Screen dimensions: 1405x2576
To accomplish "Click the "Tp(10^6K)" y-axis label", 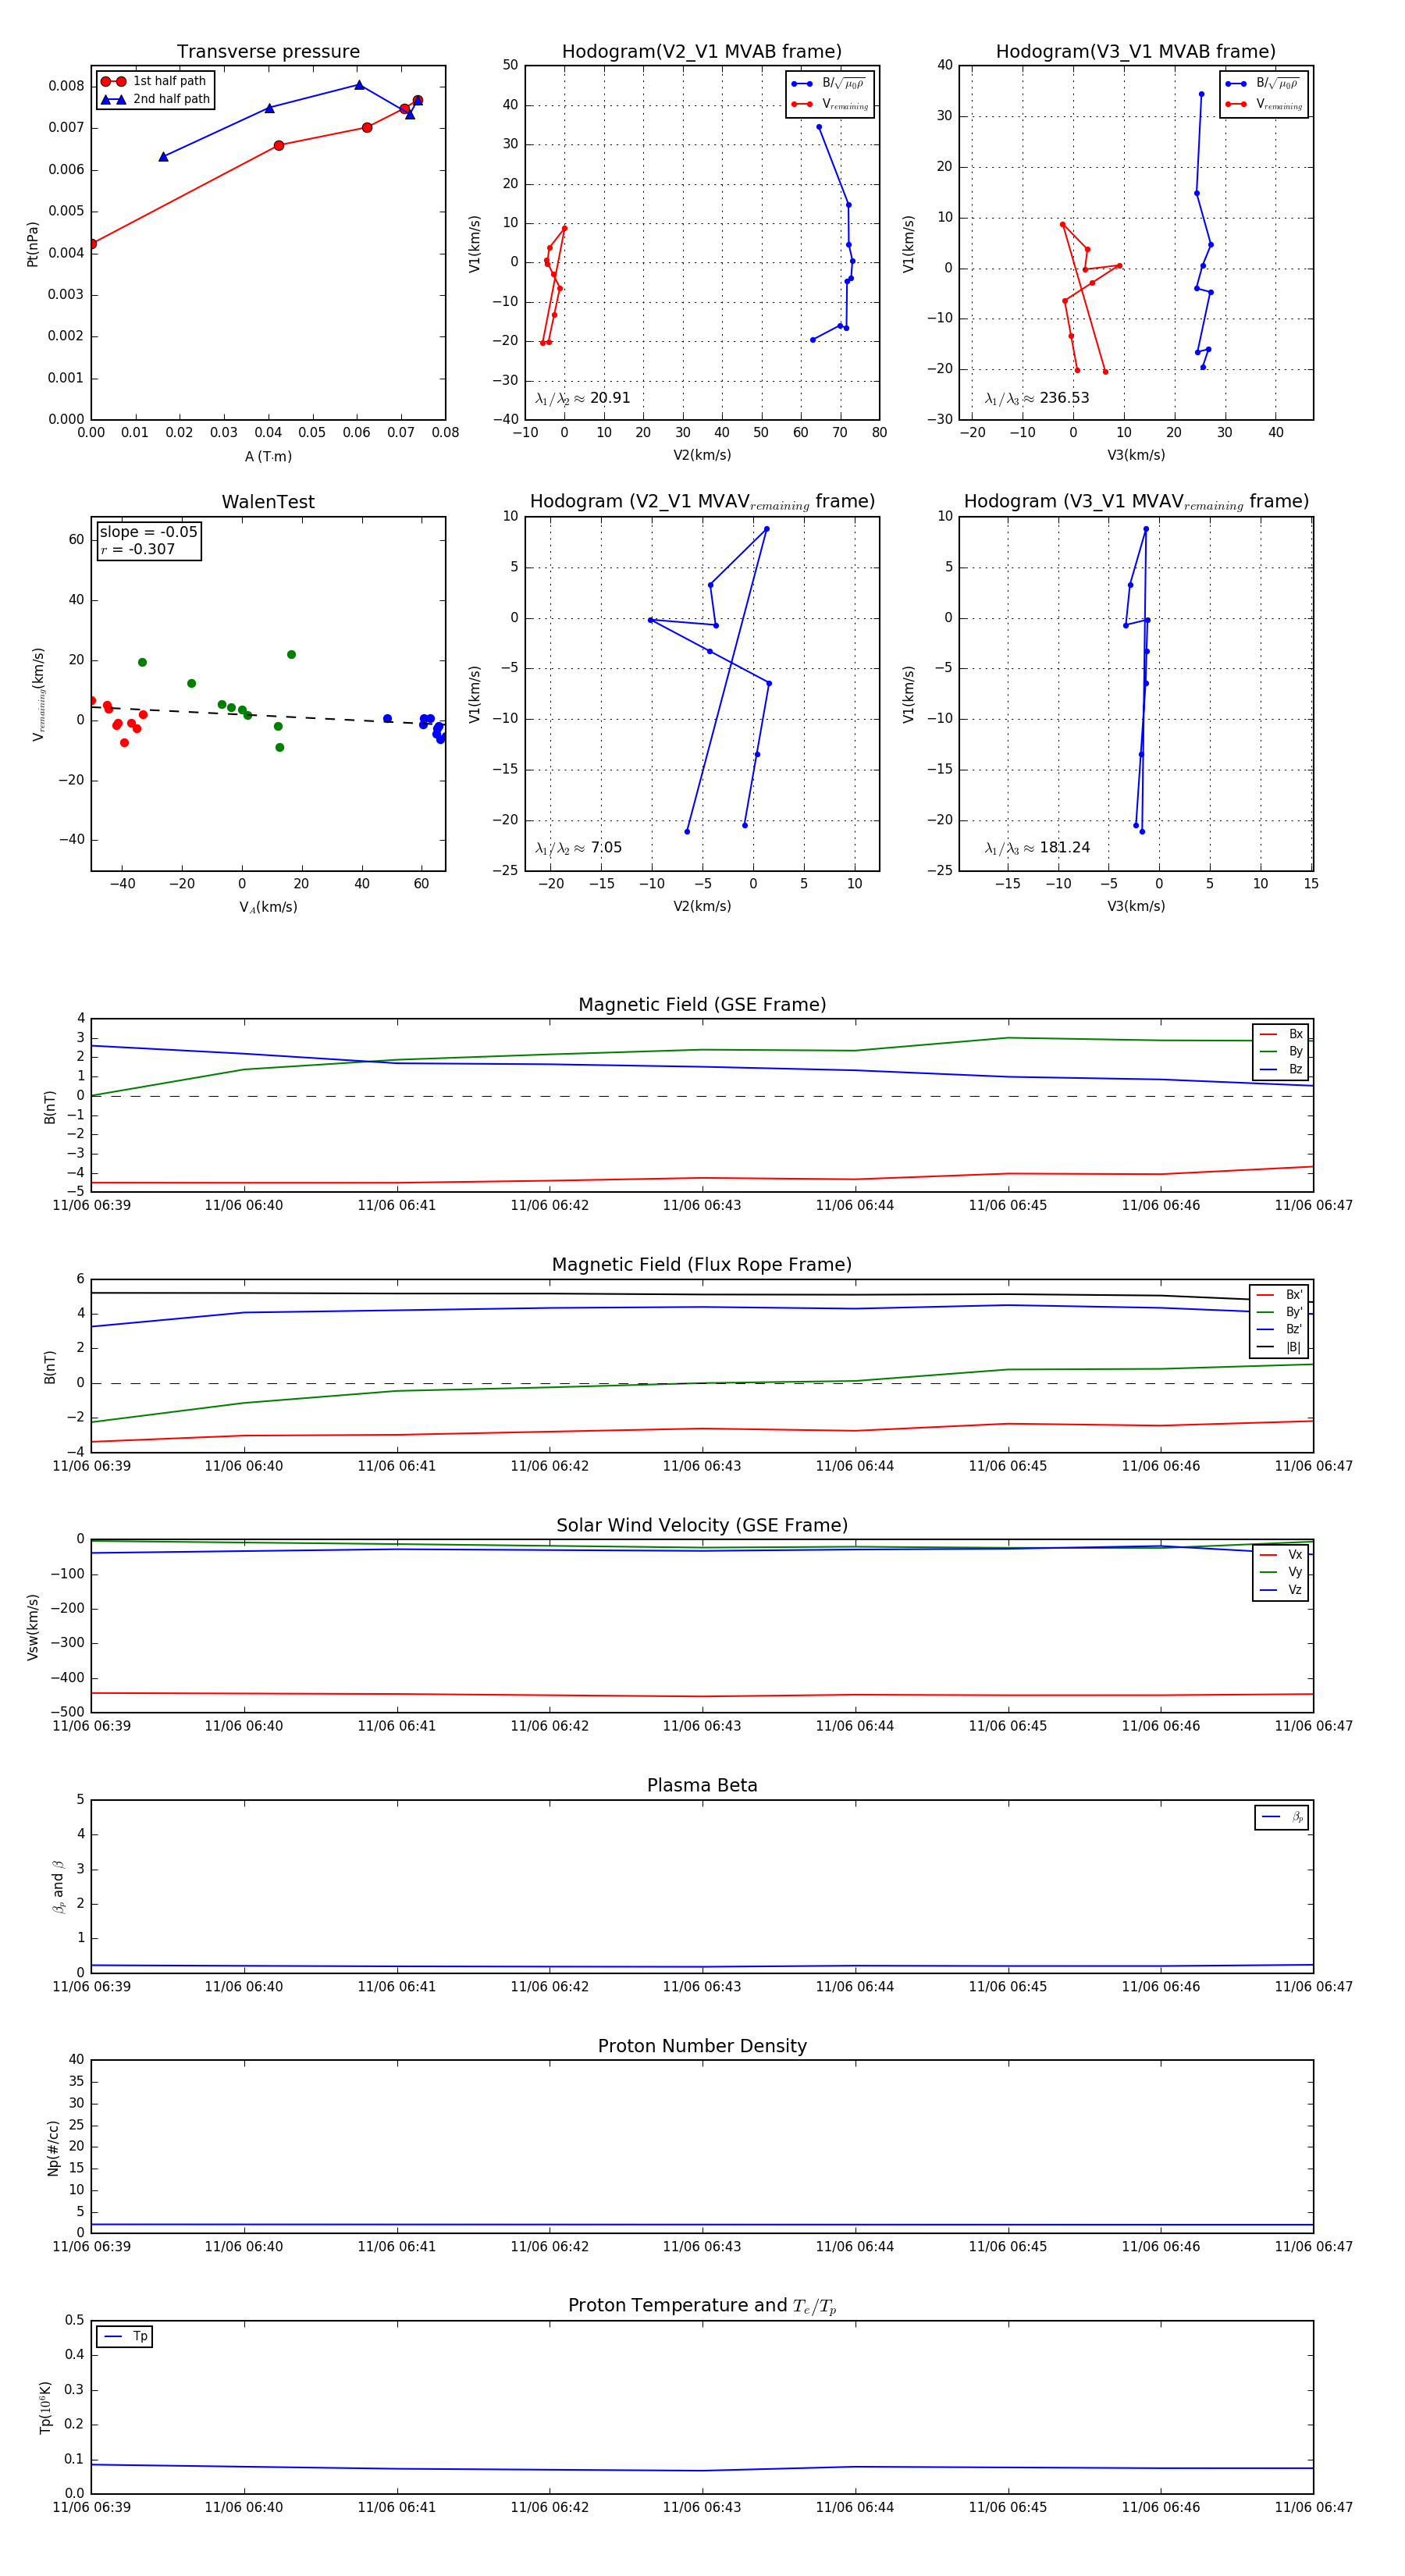I will pos(45,2408).
